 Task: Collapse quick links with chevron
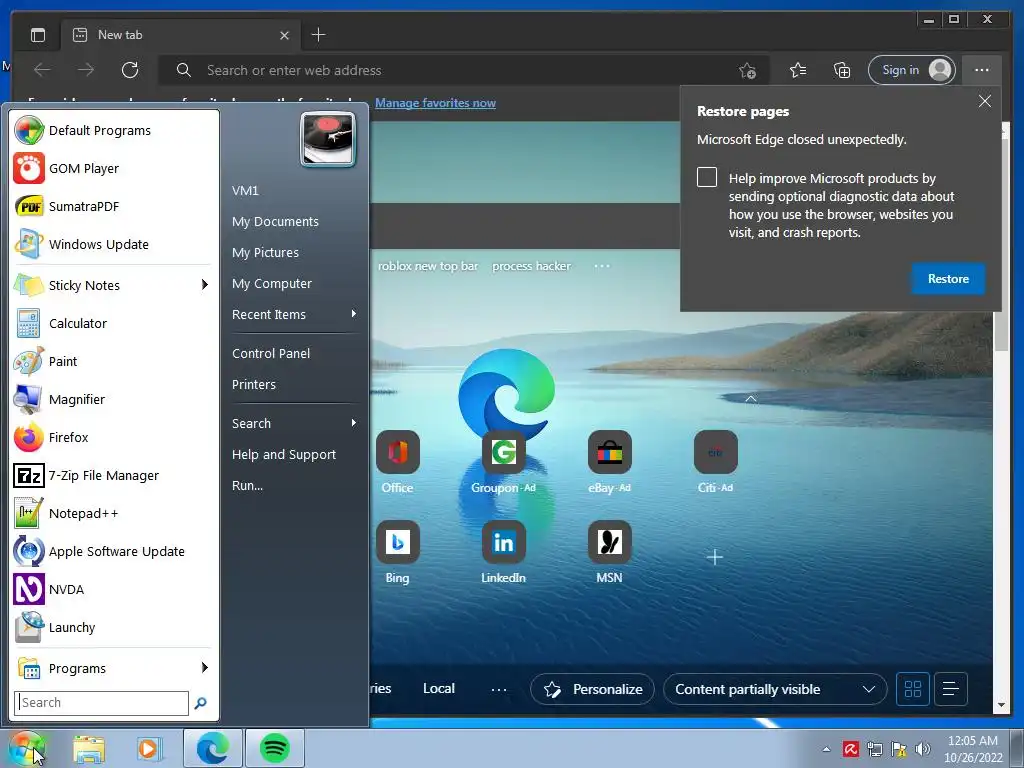click(751, 398)
